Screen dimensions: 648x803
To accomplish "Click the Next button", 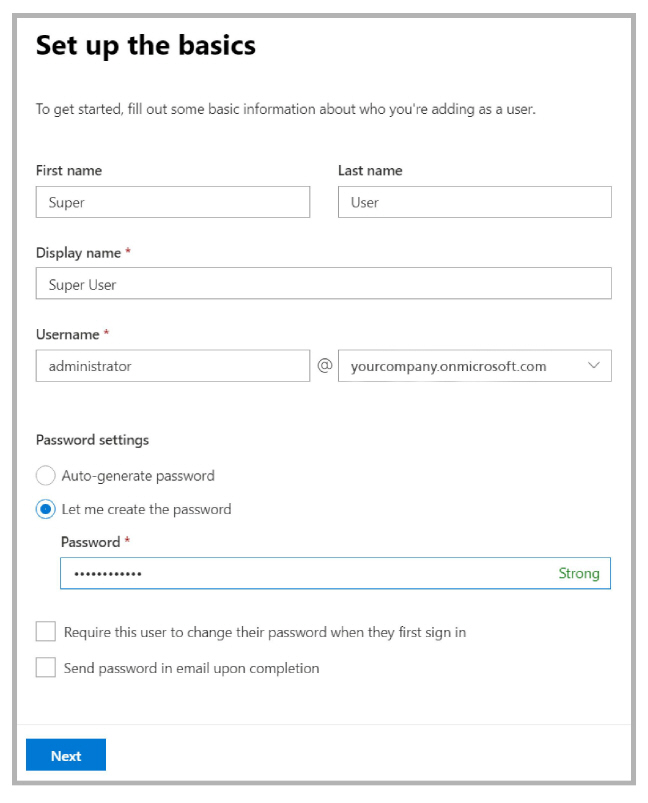I will pos(66,755).
